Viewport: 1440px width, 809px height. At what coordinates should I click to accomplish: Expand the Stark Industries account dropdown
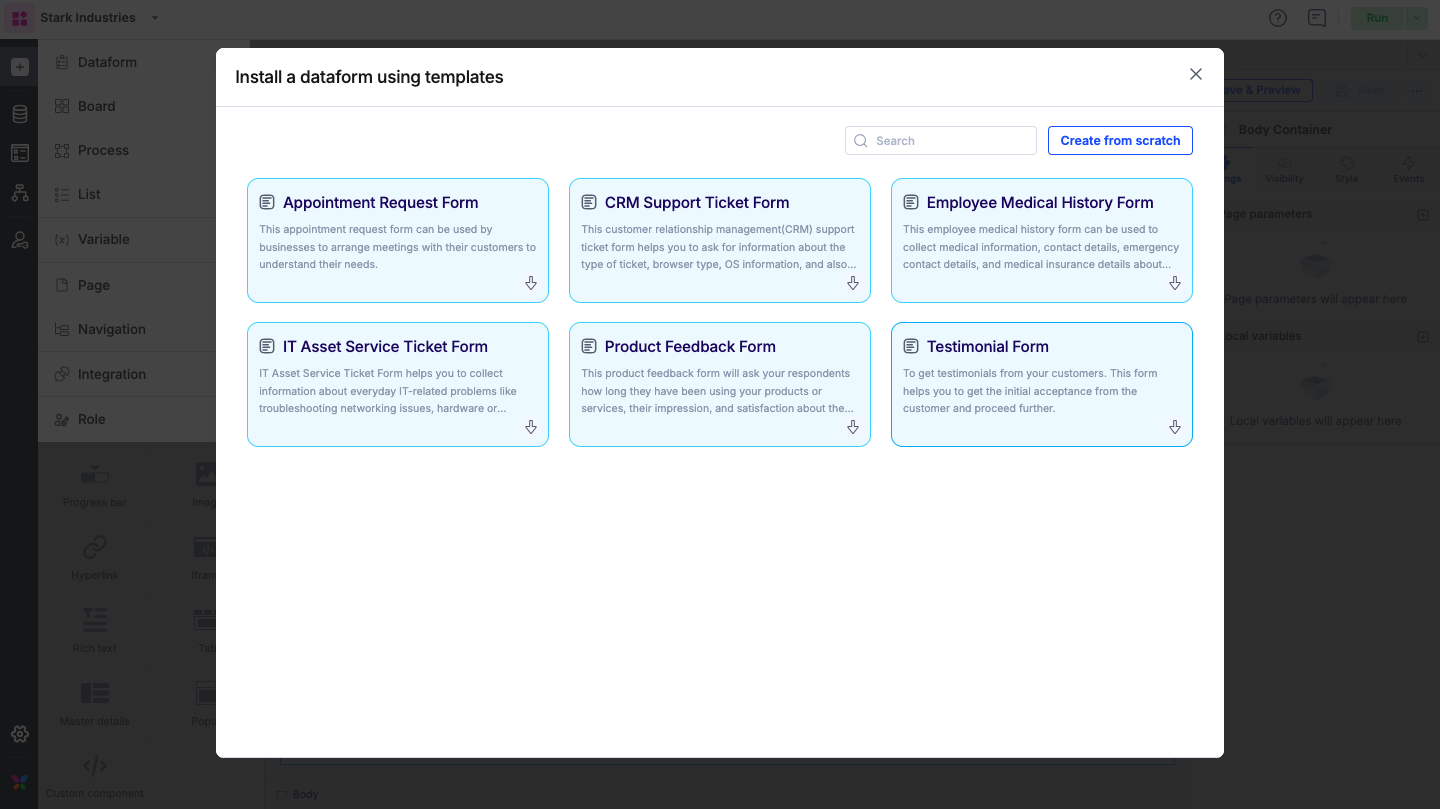pyautogui.click(x=154, y=18)
